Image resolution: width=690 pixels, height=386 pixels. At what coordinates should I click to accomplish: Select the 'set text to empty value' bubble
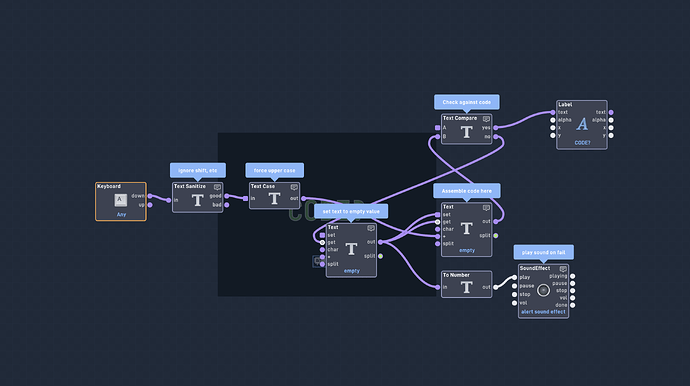pyautogui.click(x=351, y=211)
